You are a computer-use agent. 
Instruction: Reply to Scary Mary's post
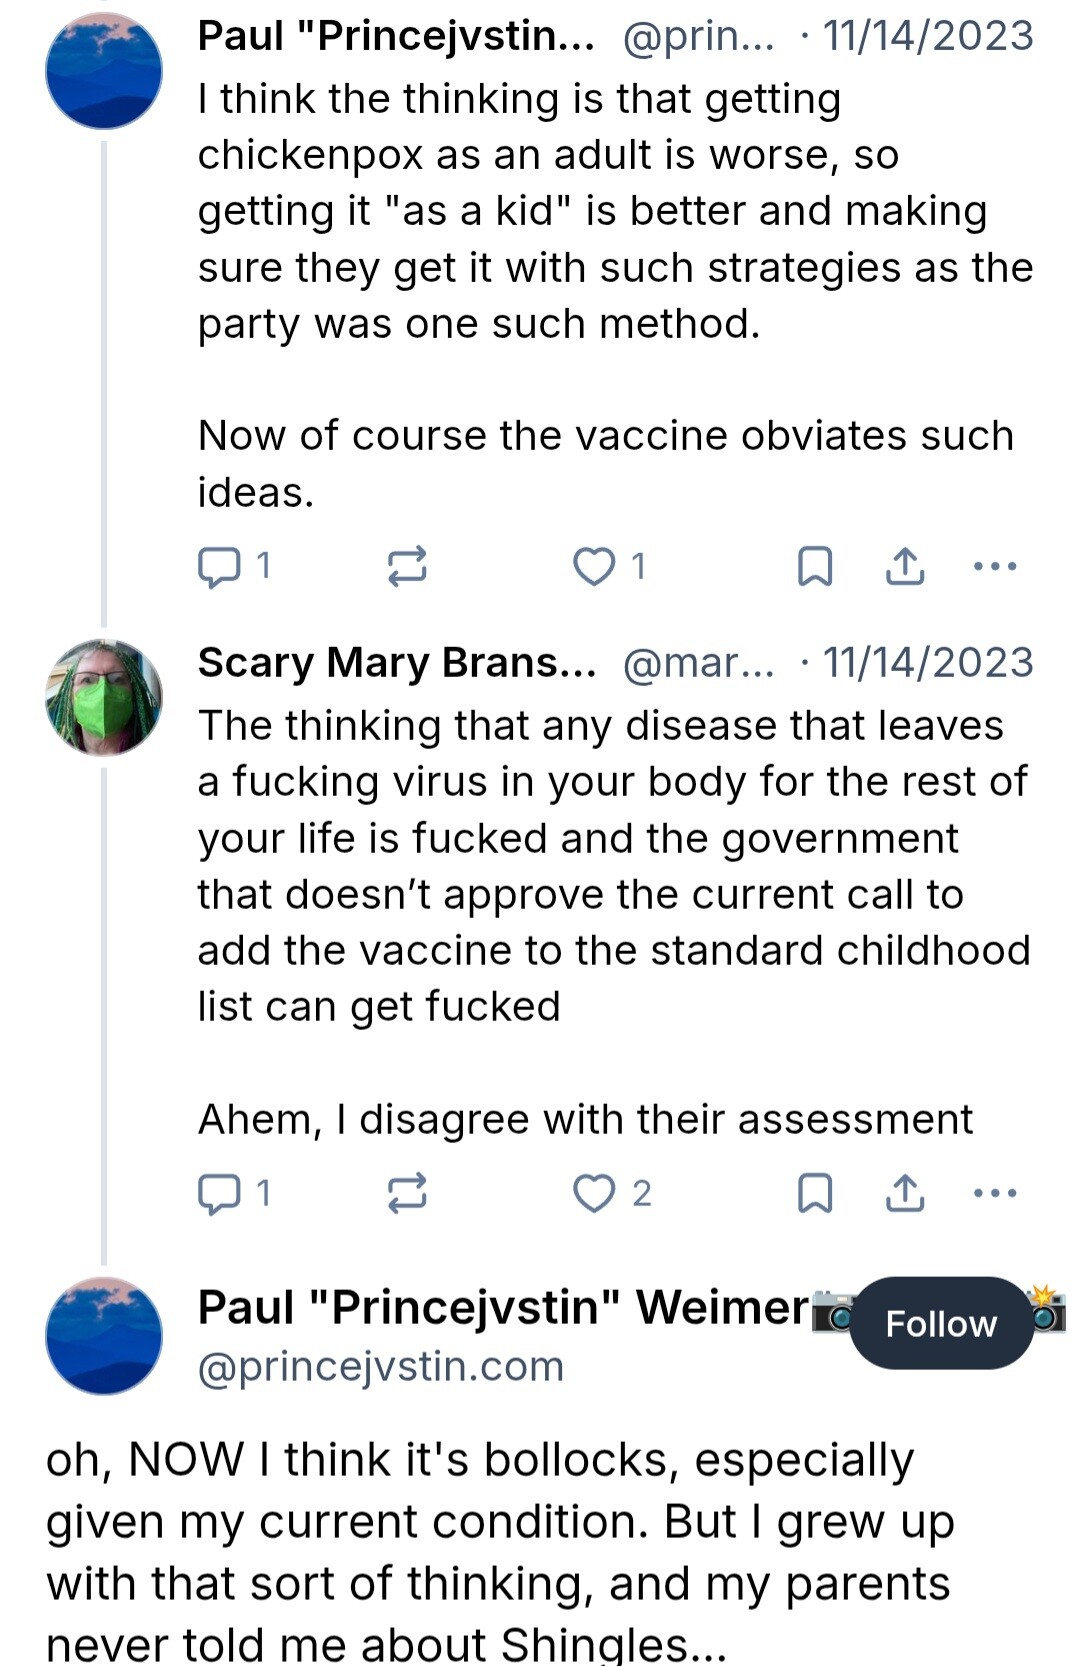click(219, 1193)
